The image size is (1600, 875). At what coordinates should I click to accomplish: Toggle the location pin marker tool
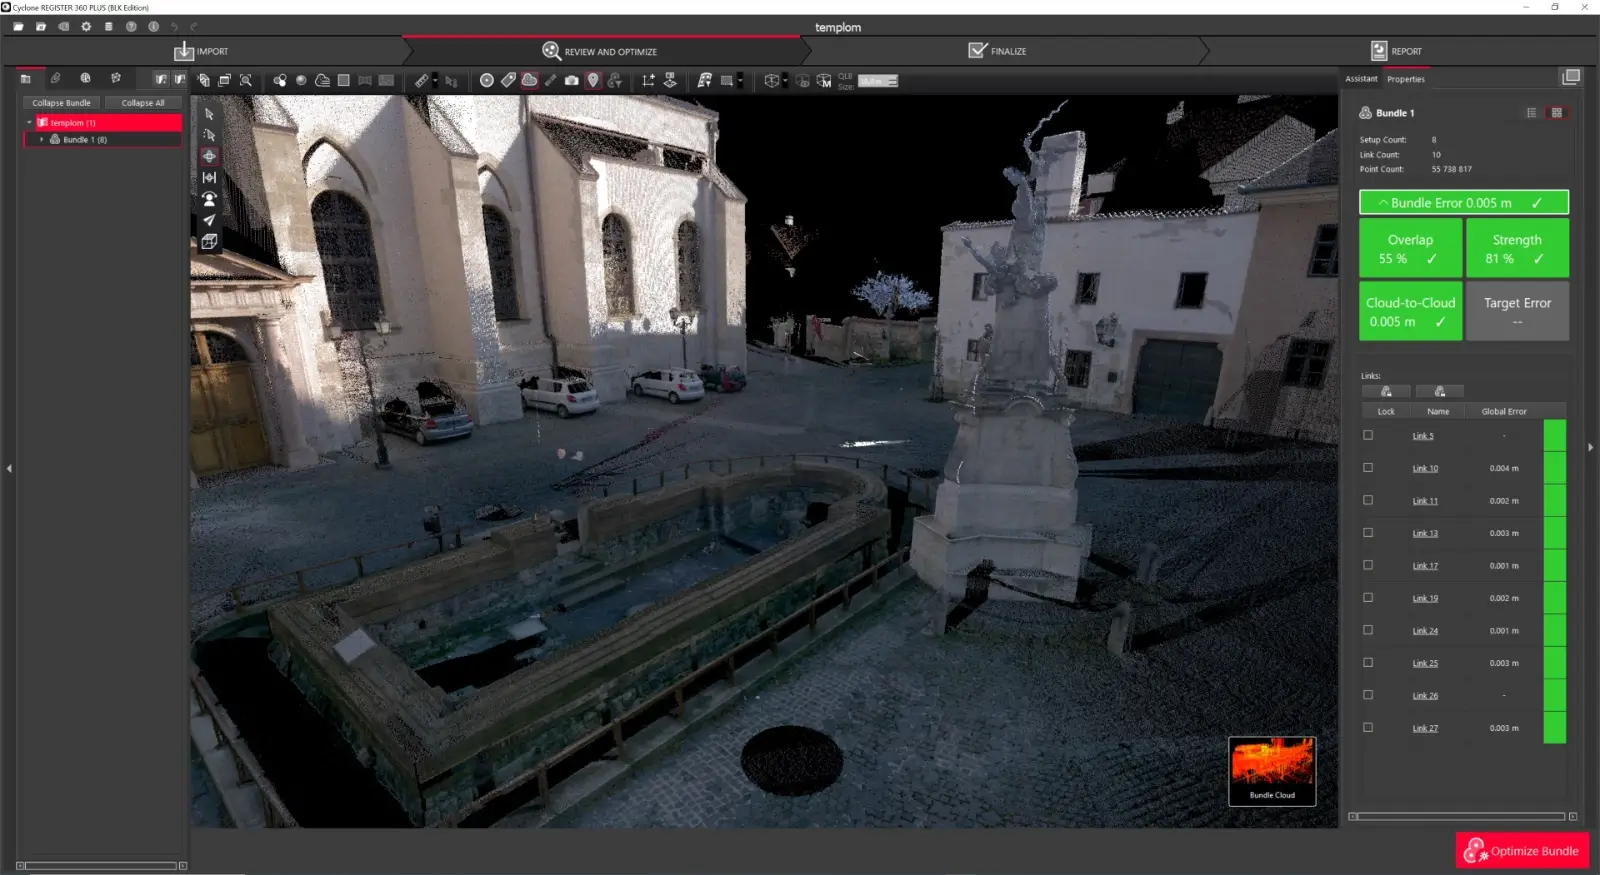(x=593, y=81)
